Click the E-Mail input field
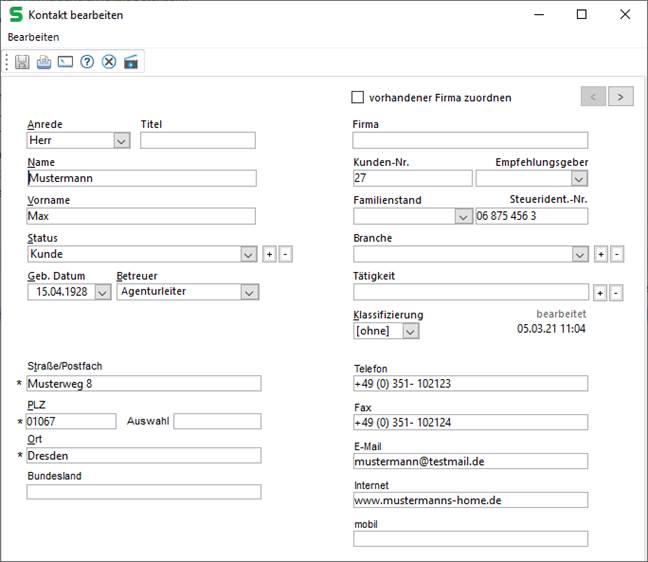This screenshot has width=648, height=562. [x=470, y=461]
